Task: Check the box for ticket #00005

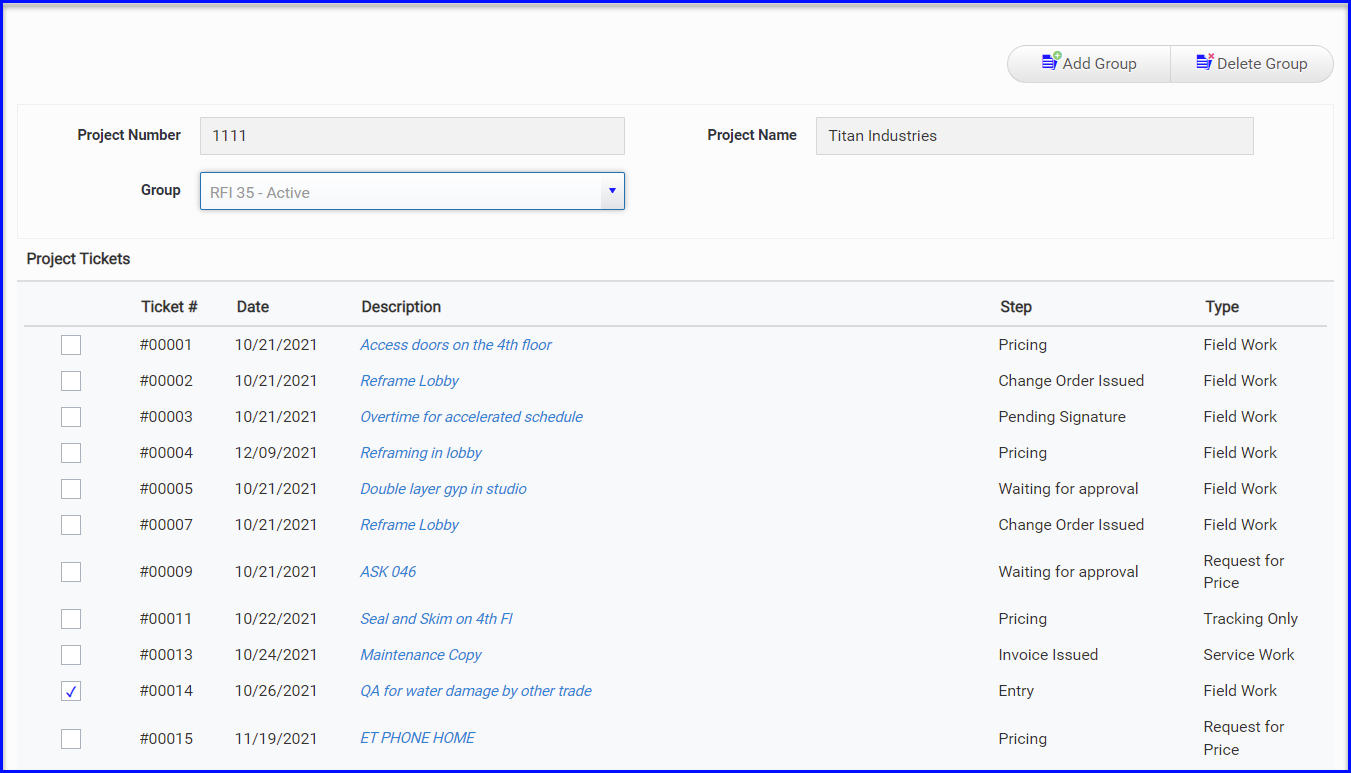Action: [71, 489]
